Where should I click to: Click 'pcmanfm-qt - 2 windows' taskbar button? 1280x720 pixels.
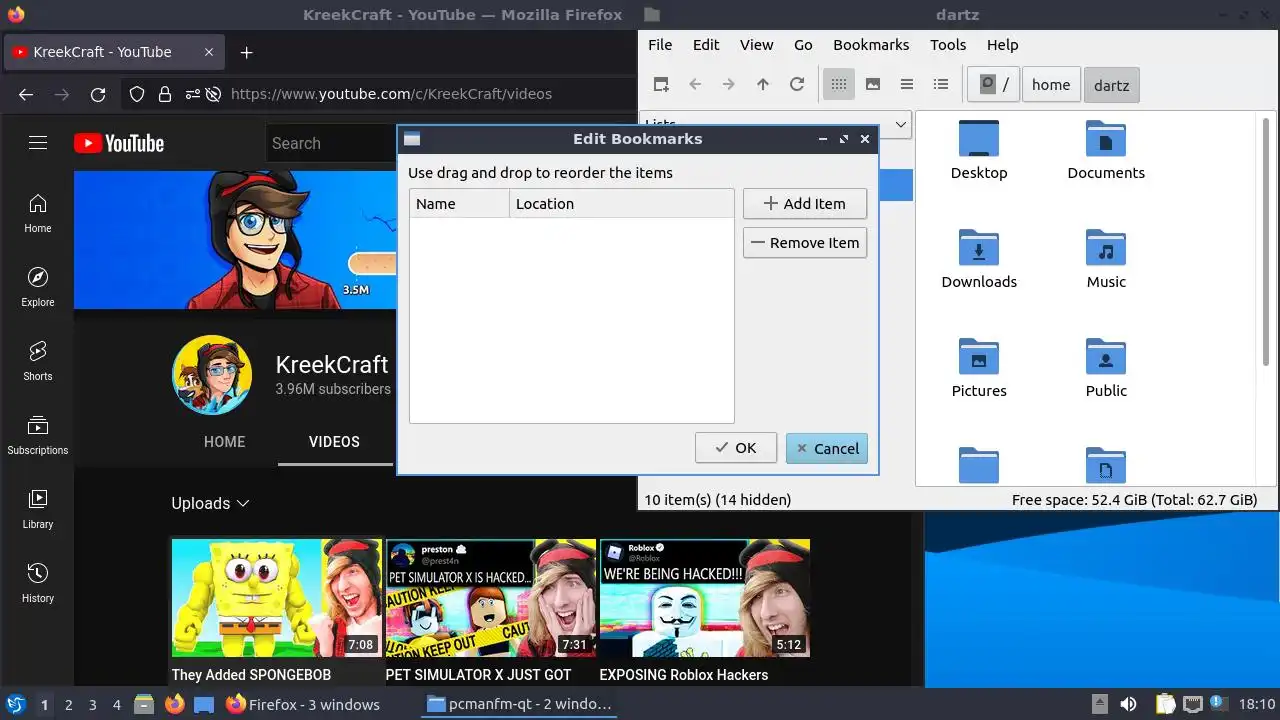click(519, 704)
